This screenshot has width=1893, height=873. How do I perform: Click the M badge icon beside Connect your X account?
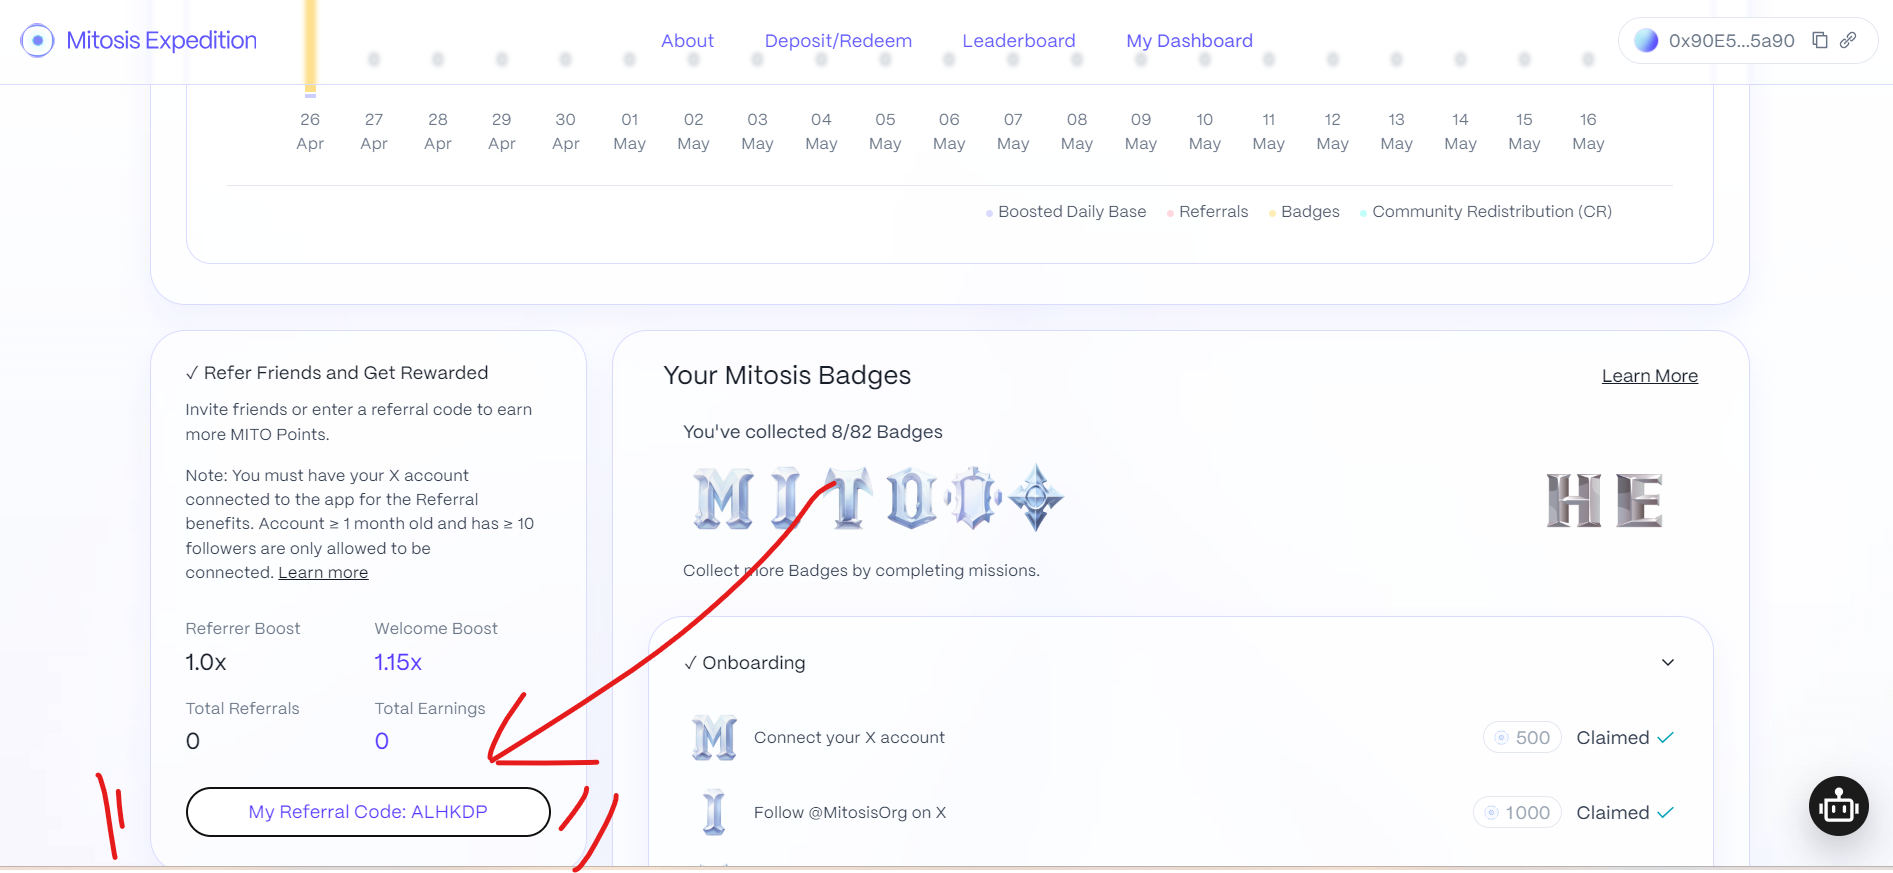point(714,738)
